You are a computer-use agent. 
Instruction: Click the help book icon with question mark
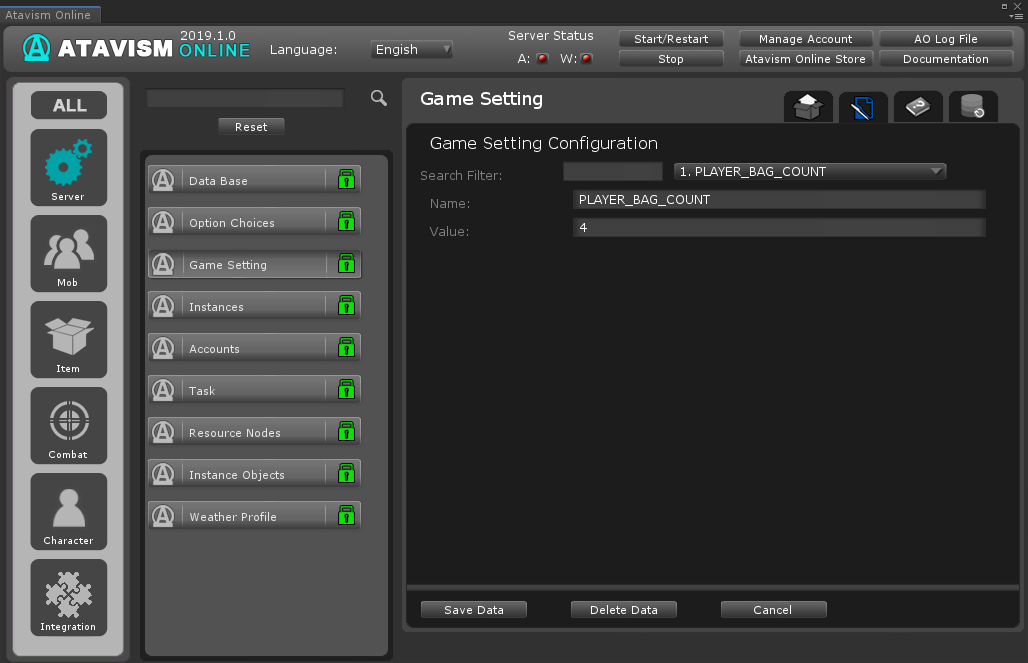[917, 107]
